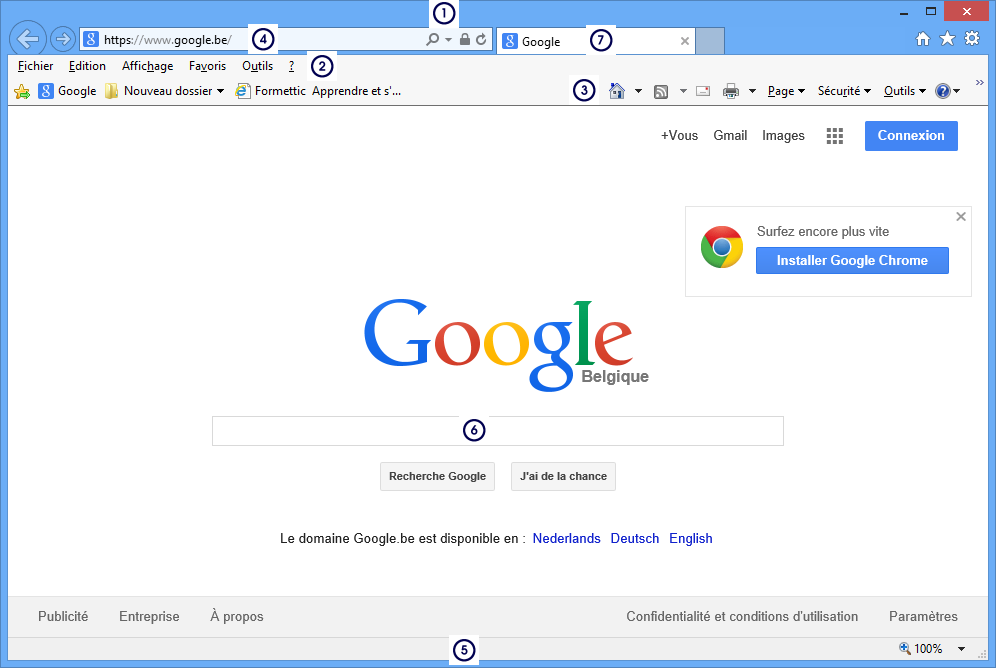This screenshot has height=668, width=996.
Task: Click the Home icon at top right
Action: tap(922, 39)
